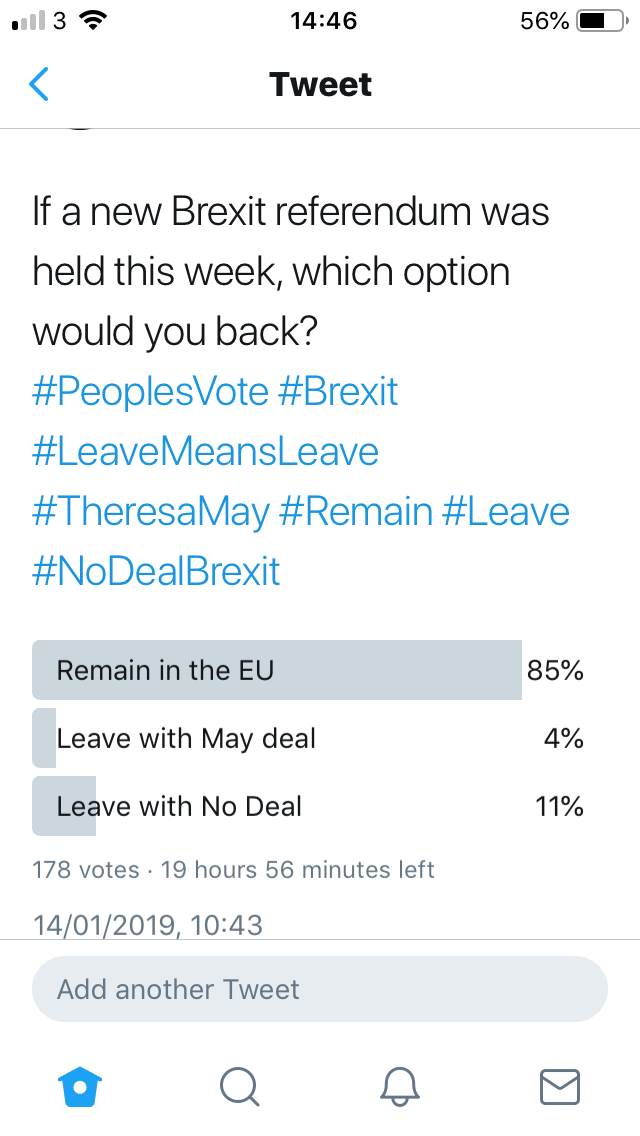Follow the #TheresaMay hashtag link
The width and height of the screenshot is (640, 1136).
coord(151,511)
